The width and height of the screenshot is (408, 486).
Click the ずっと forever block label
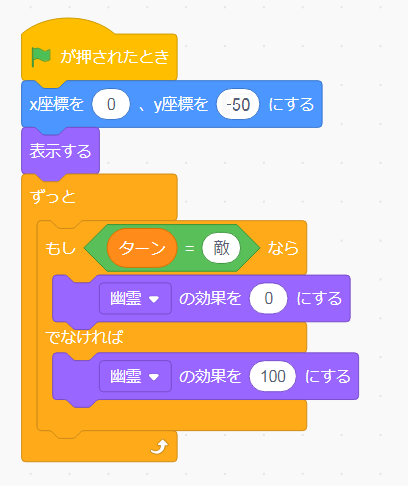coord(53,197)
